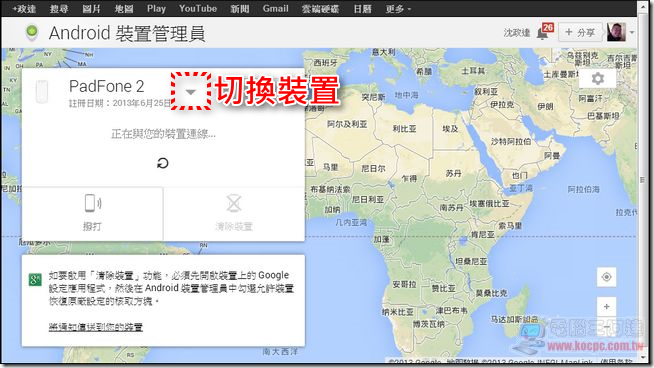Open notifications bell showing 26
This screenshot has width=654, height=368.
[545, 32]
